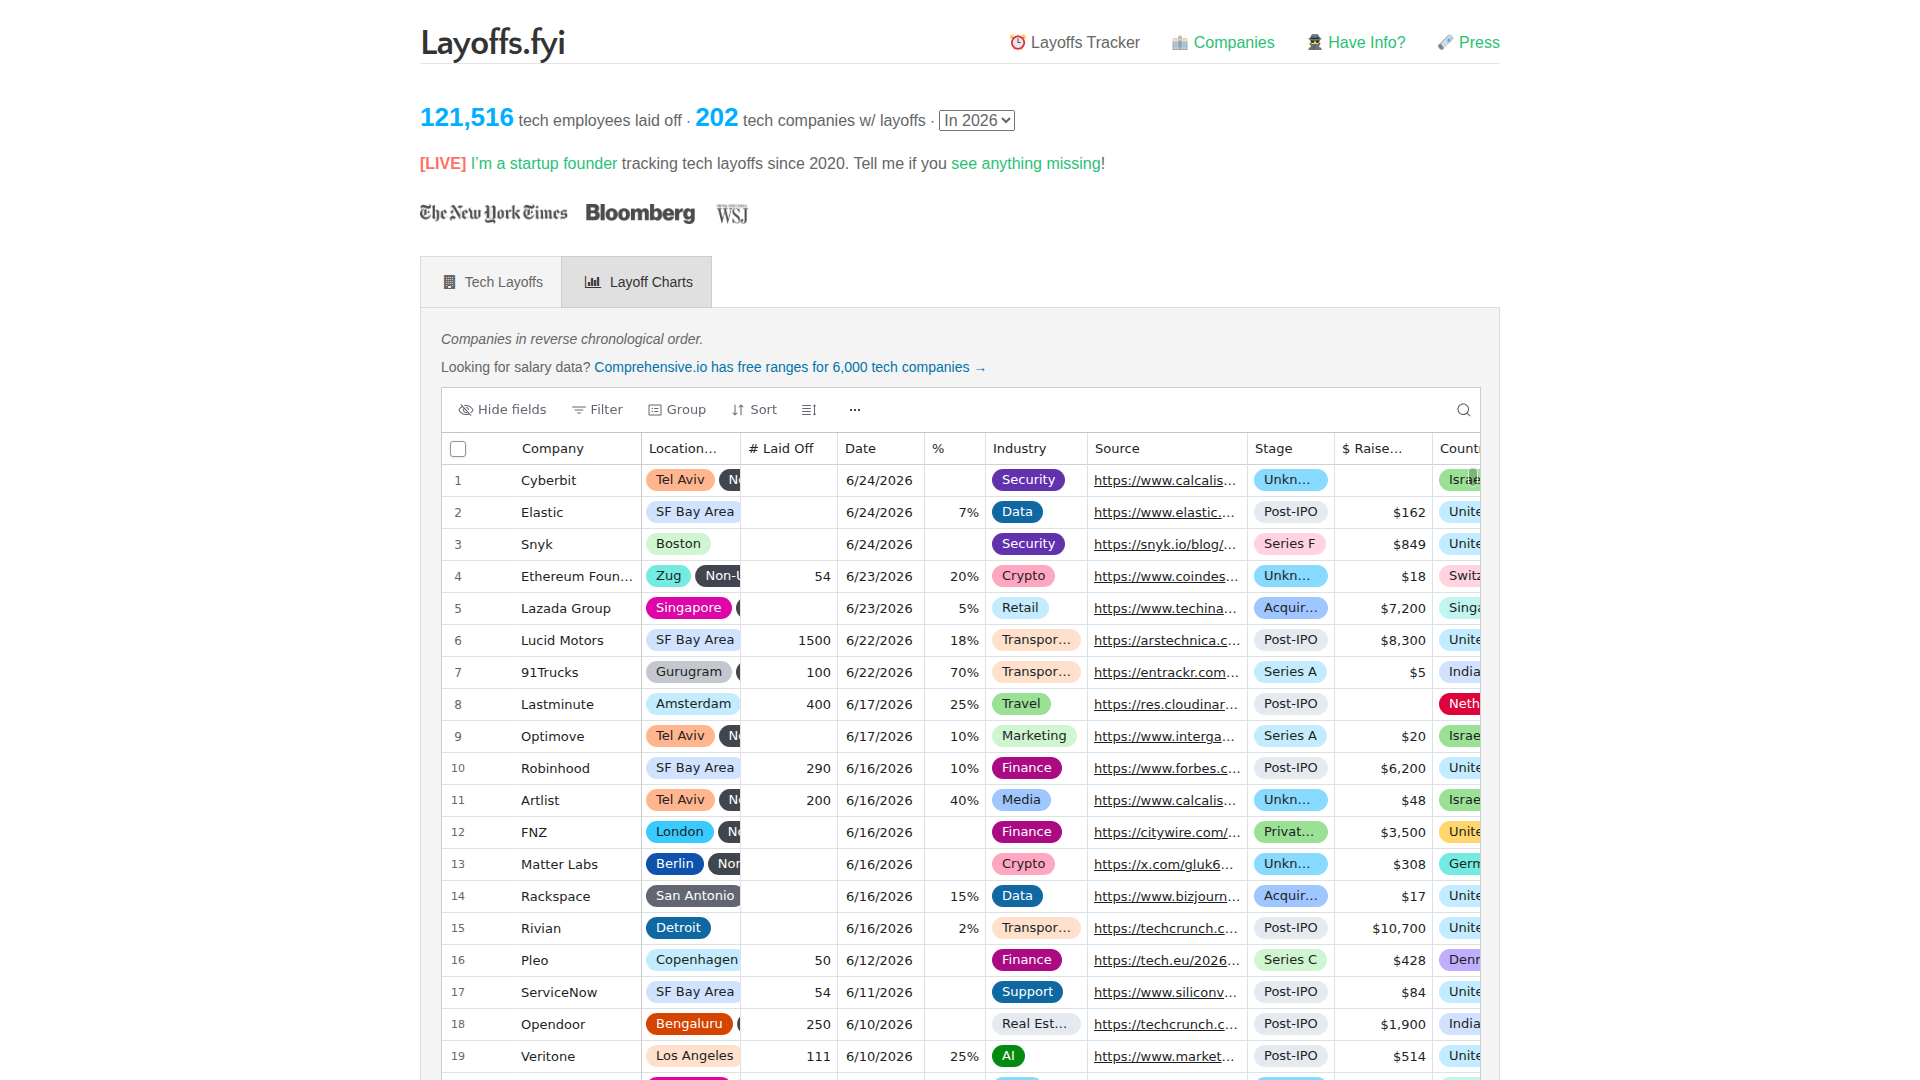Viewport: 1920px width, 1080px height.
Task: Click the Private Equity stage tag for FNZ
Action: tap(1290, 832)
